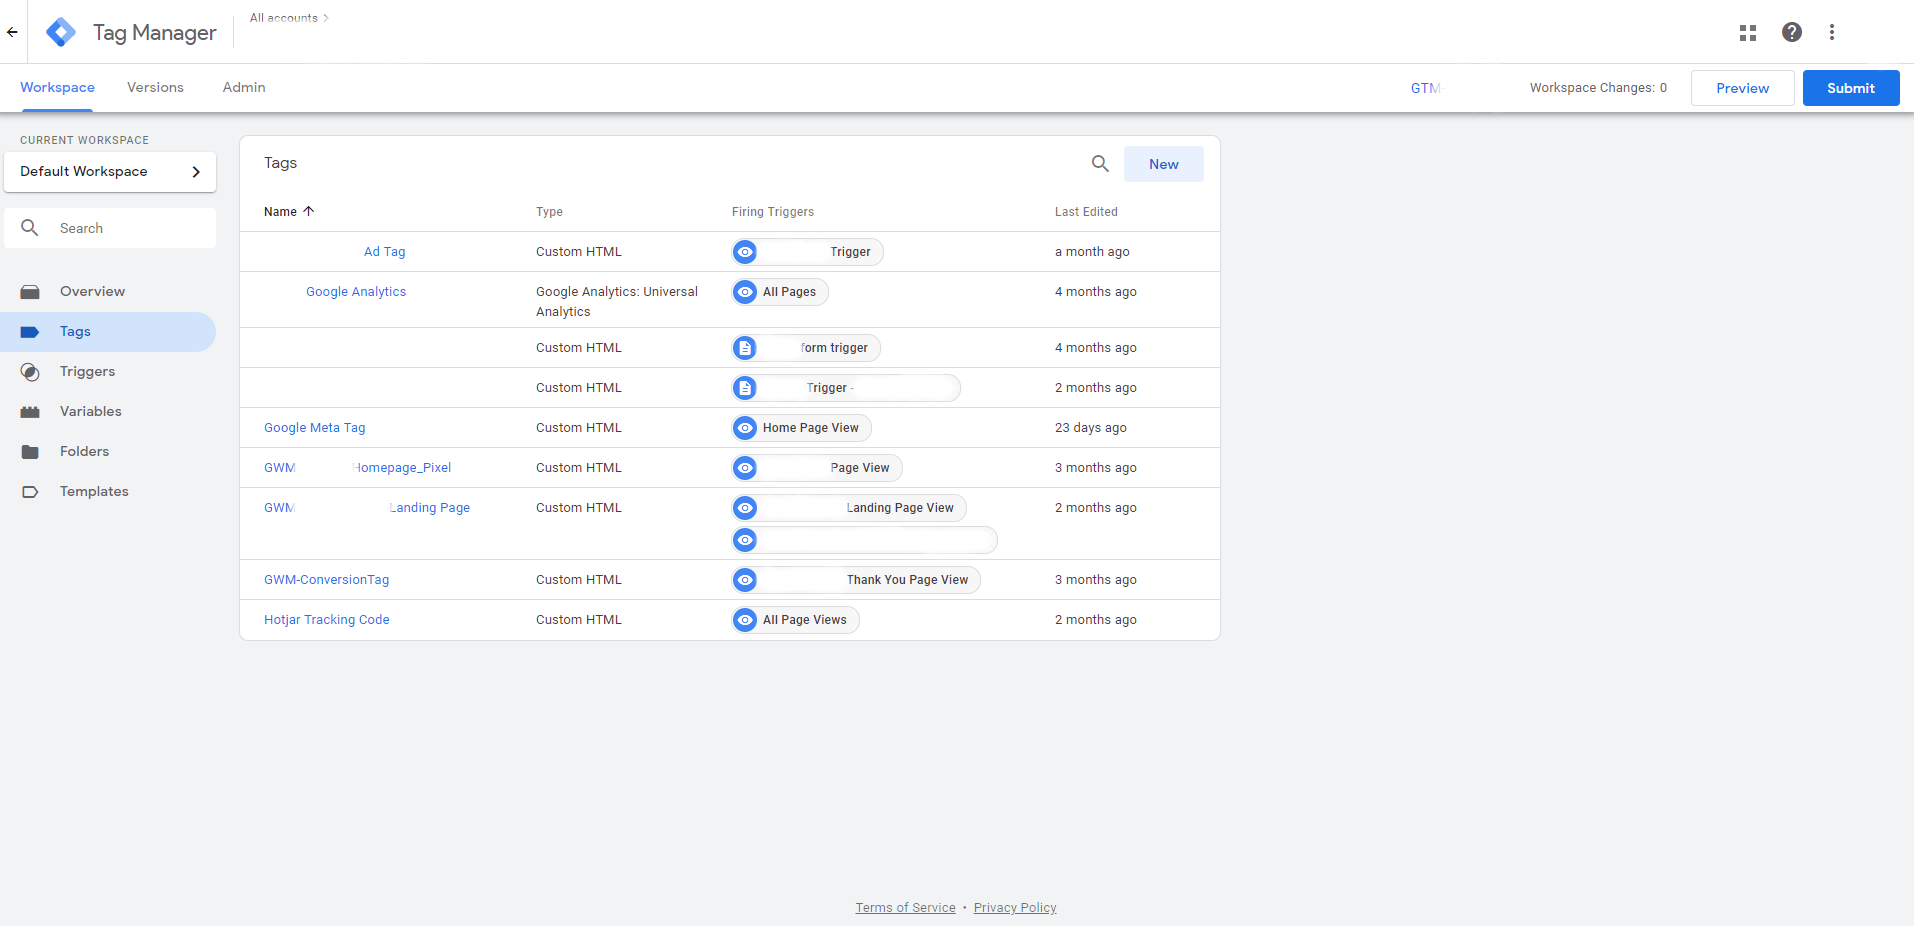Screen dimensions: 1914x926
Task: Open the Ad Tag tag
Action: click(384, 252)
